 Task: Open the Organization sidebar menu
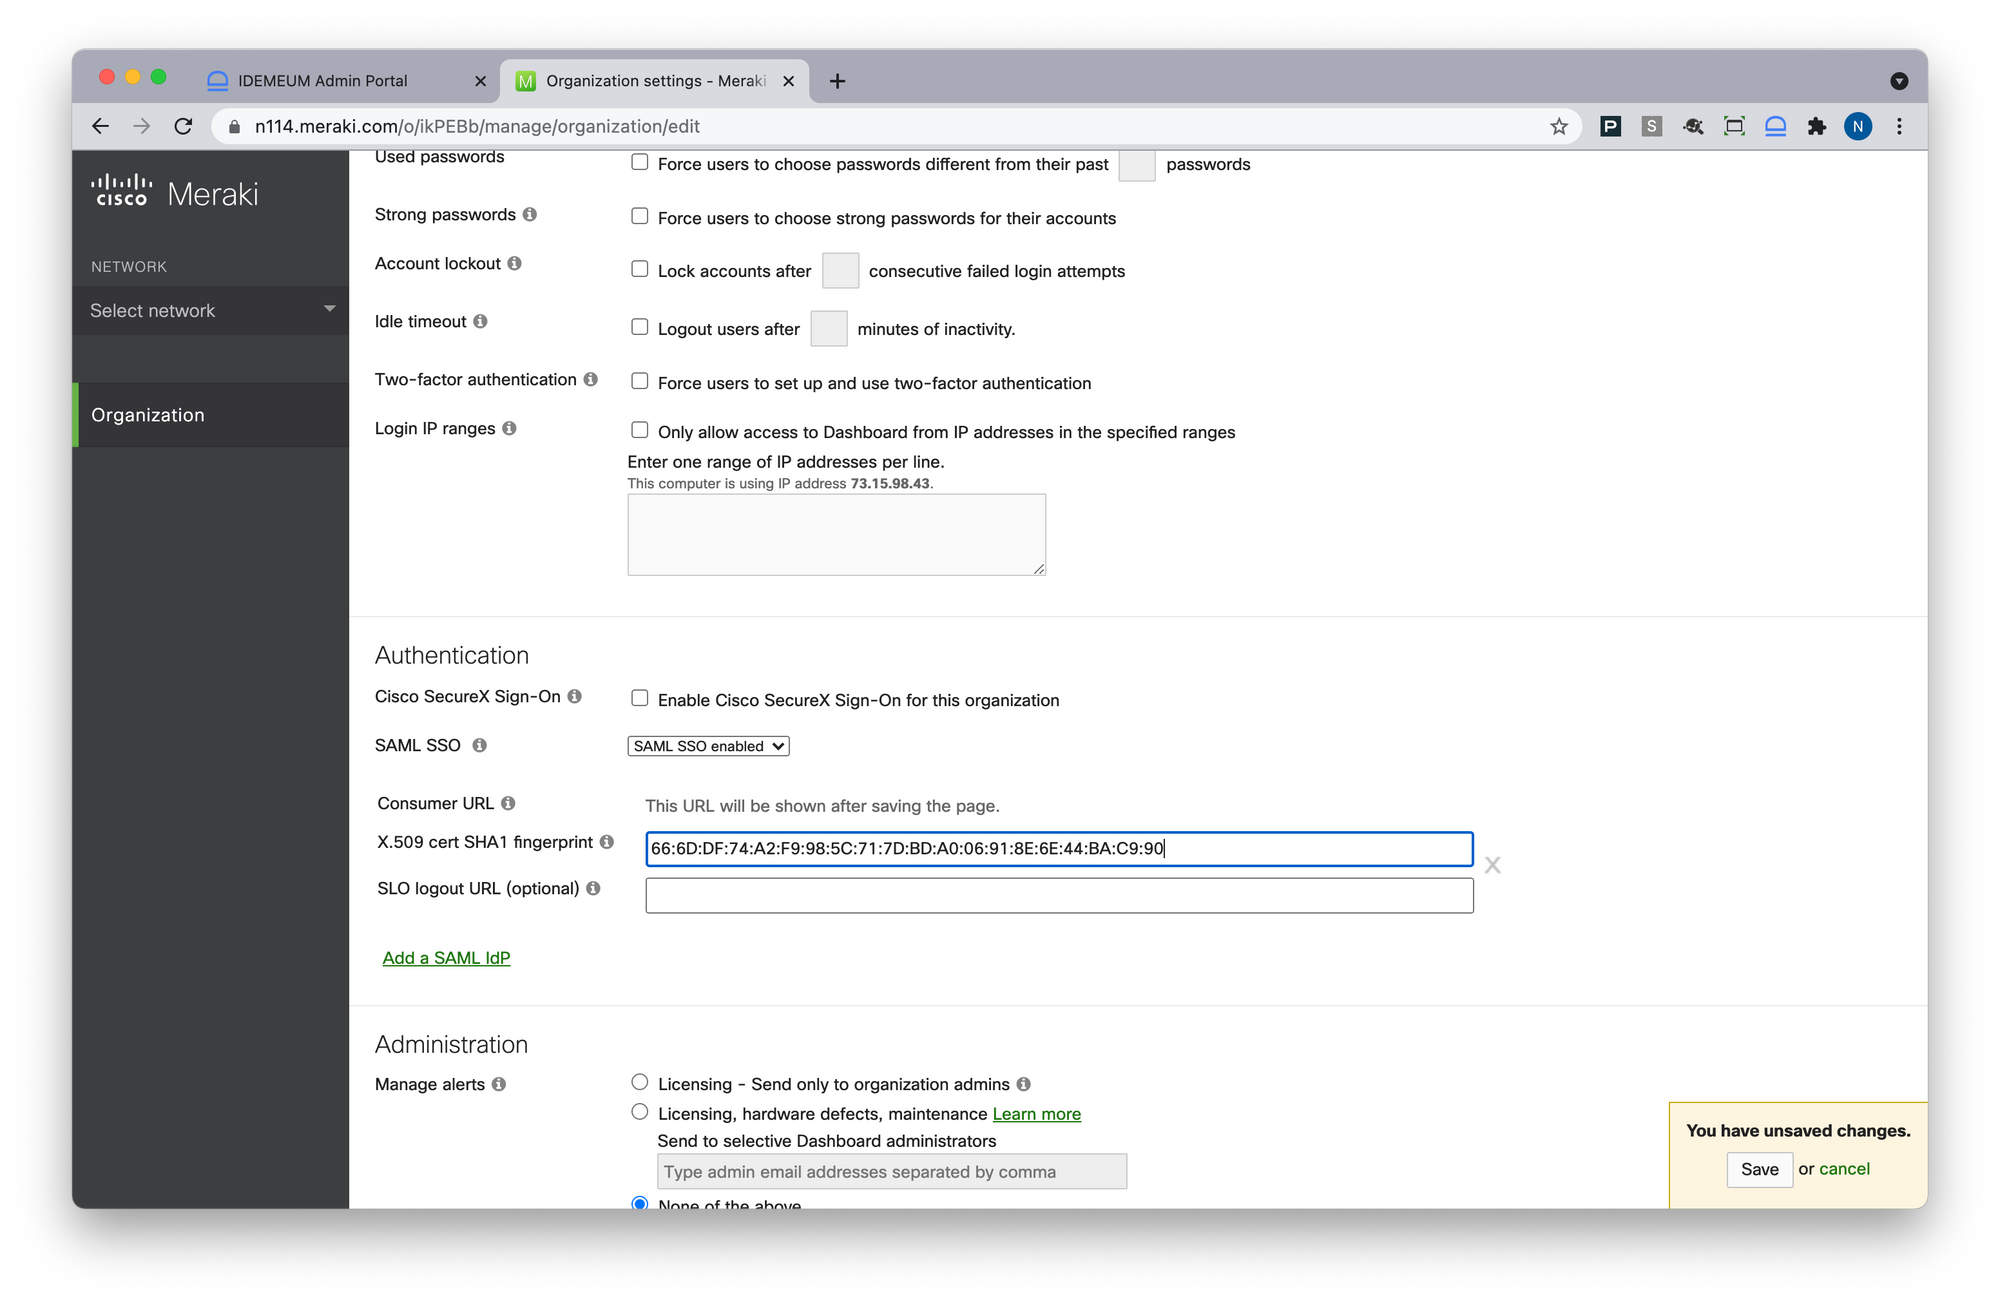[211, 415]
